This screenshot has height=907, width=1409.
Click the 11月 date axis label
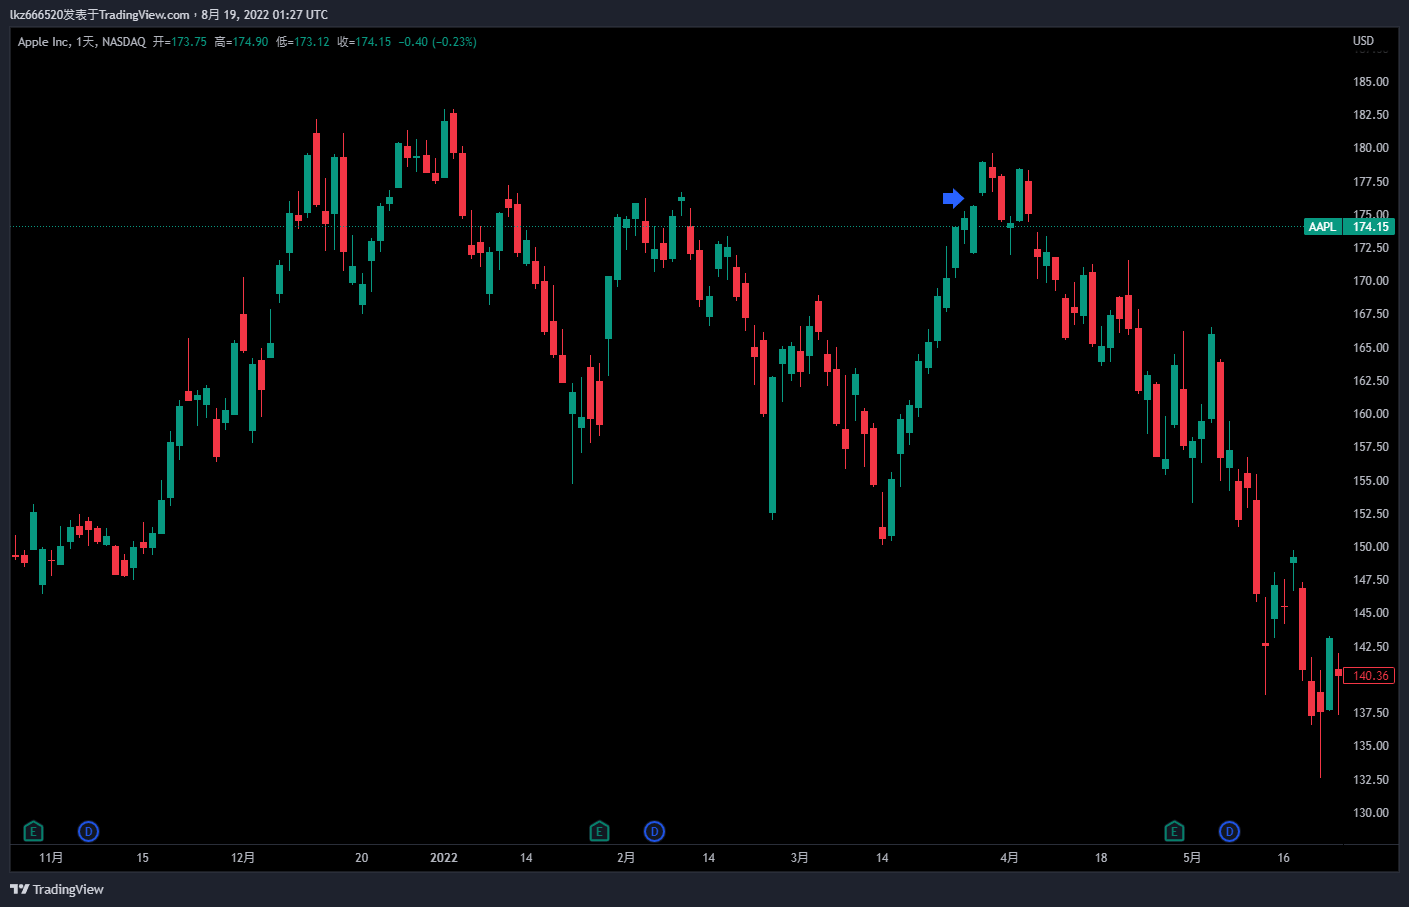coord(51,858)
